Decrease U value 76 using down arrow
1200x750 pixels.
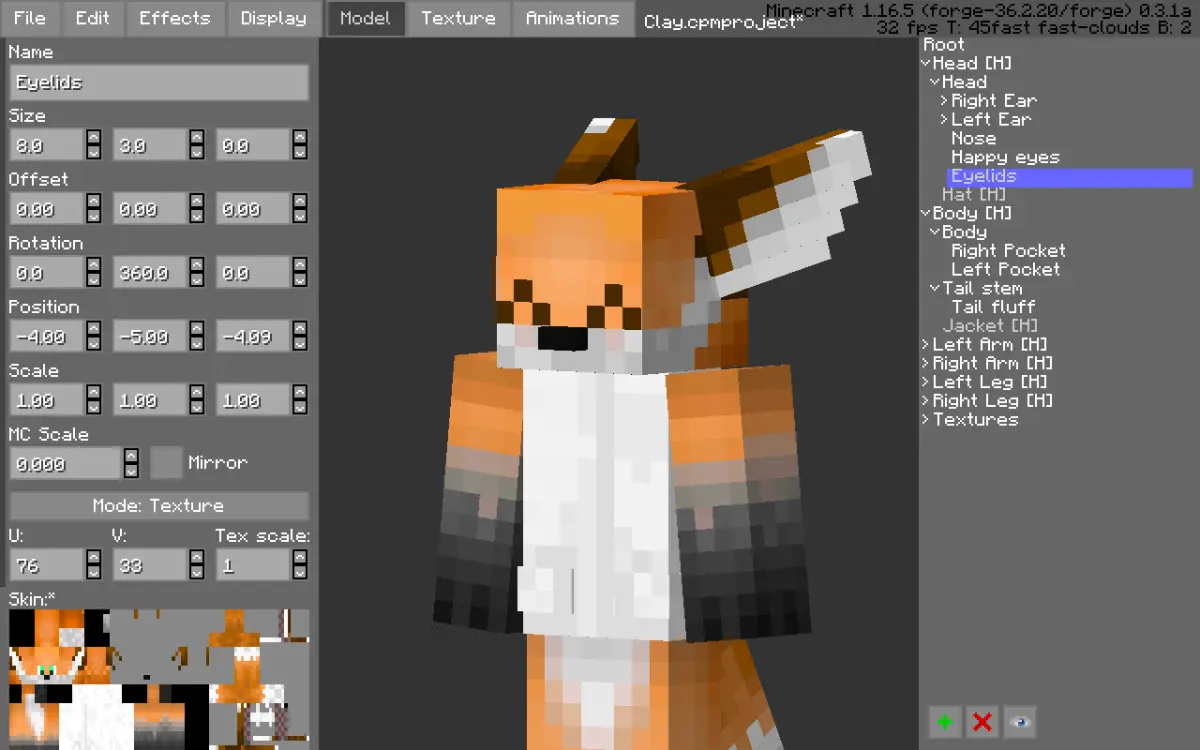[93, 573]
